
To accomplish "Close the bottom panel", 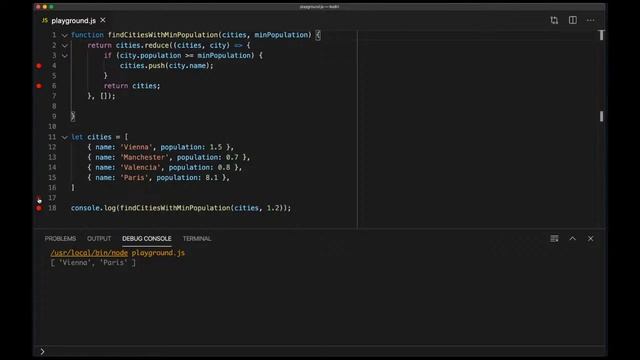I will coord(591,238).
